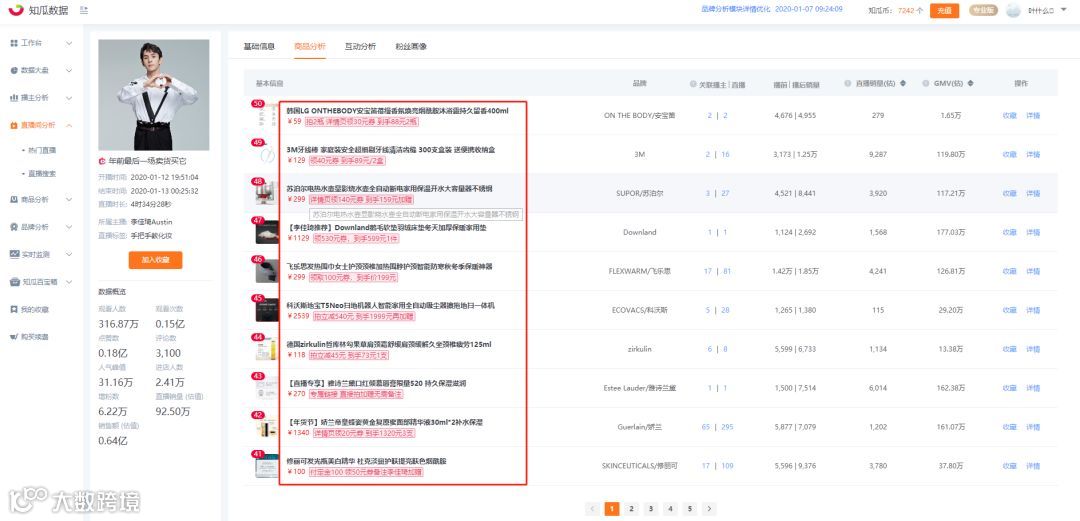Click the orange 加入收藏 button

pos(155,260)
